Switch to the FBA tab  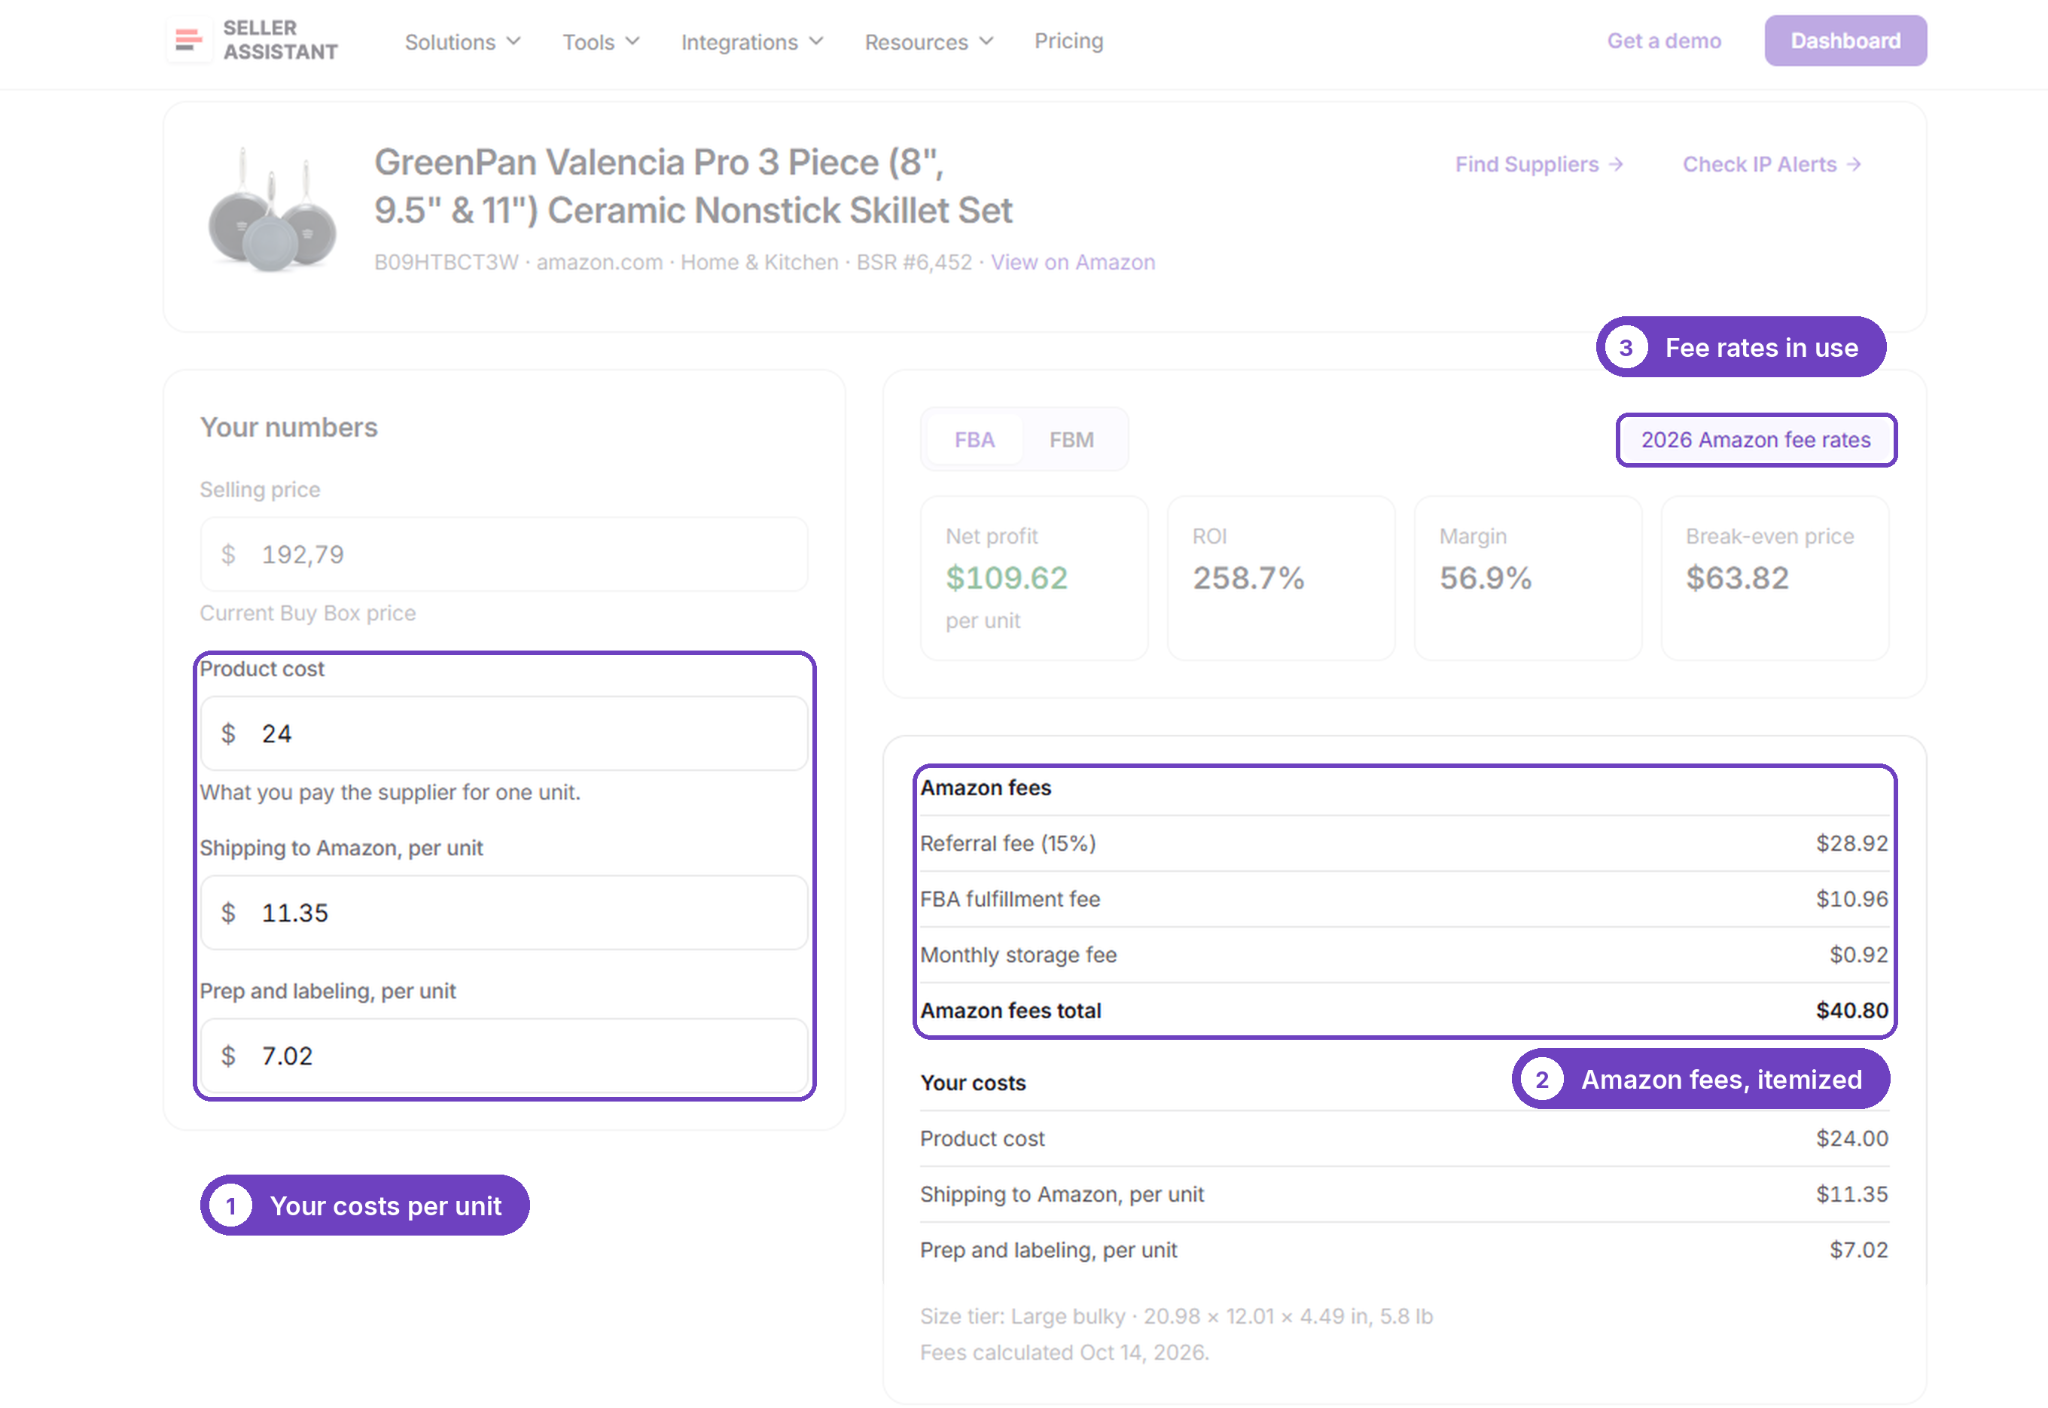[974, 440]
